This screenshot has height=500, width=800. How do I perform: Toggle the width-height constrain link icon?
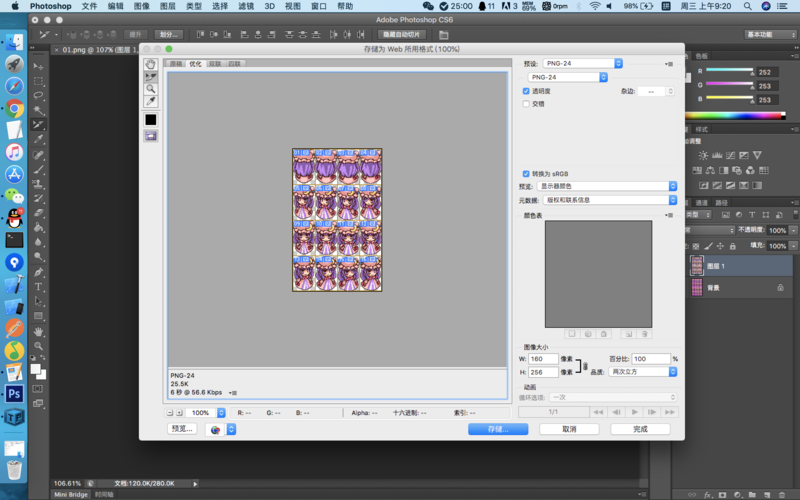click(585, 366)
